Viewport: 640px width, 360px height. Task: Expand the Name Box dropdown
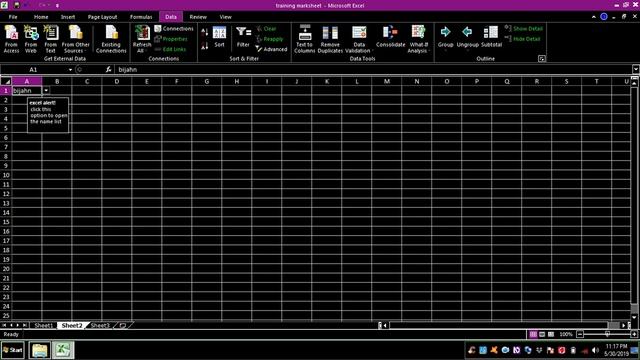[70, 70]
